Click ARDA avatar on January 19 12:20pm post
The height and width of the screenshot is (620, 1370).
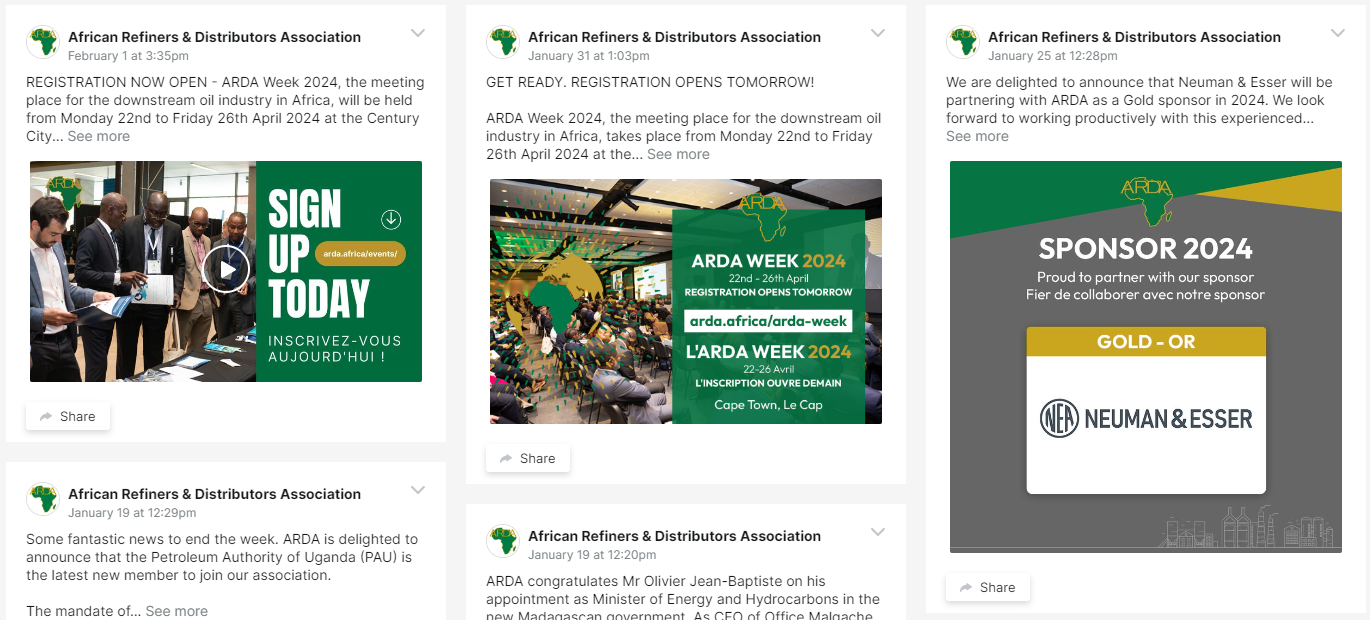[x=503, y=542]
